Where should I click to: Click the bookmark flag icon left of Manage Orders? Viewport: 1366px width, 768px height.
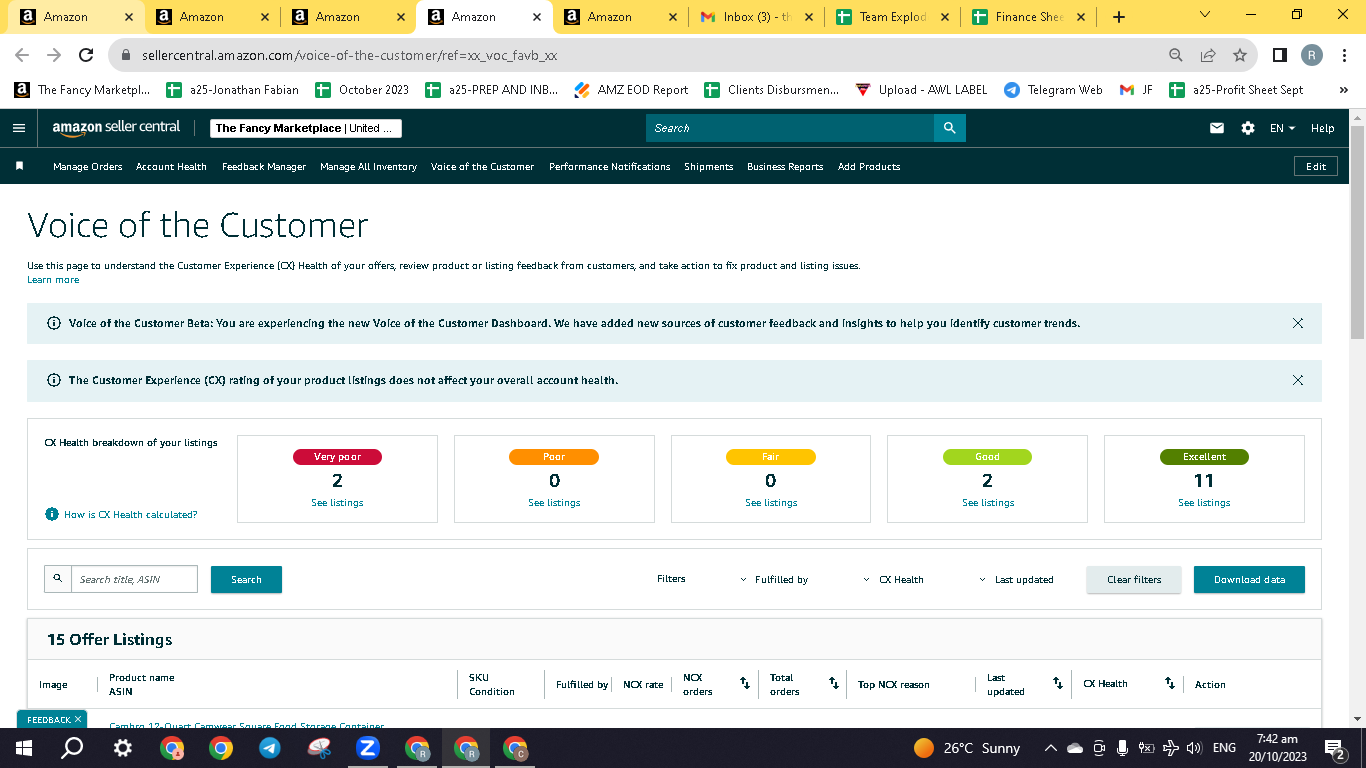tap(19, 166)
